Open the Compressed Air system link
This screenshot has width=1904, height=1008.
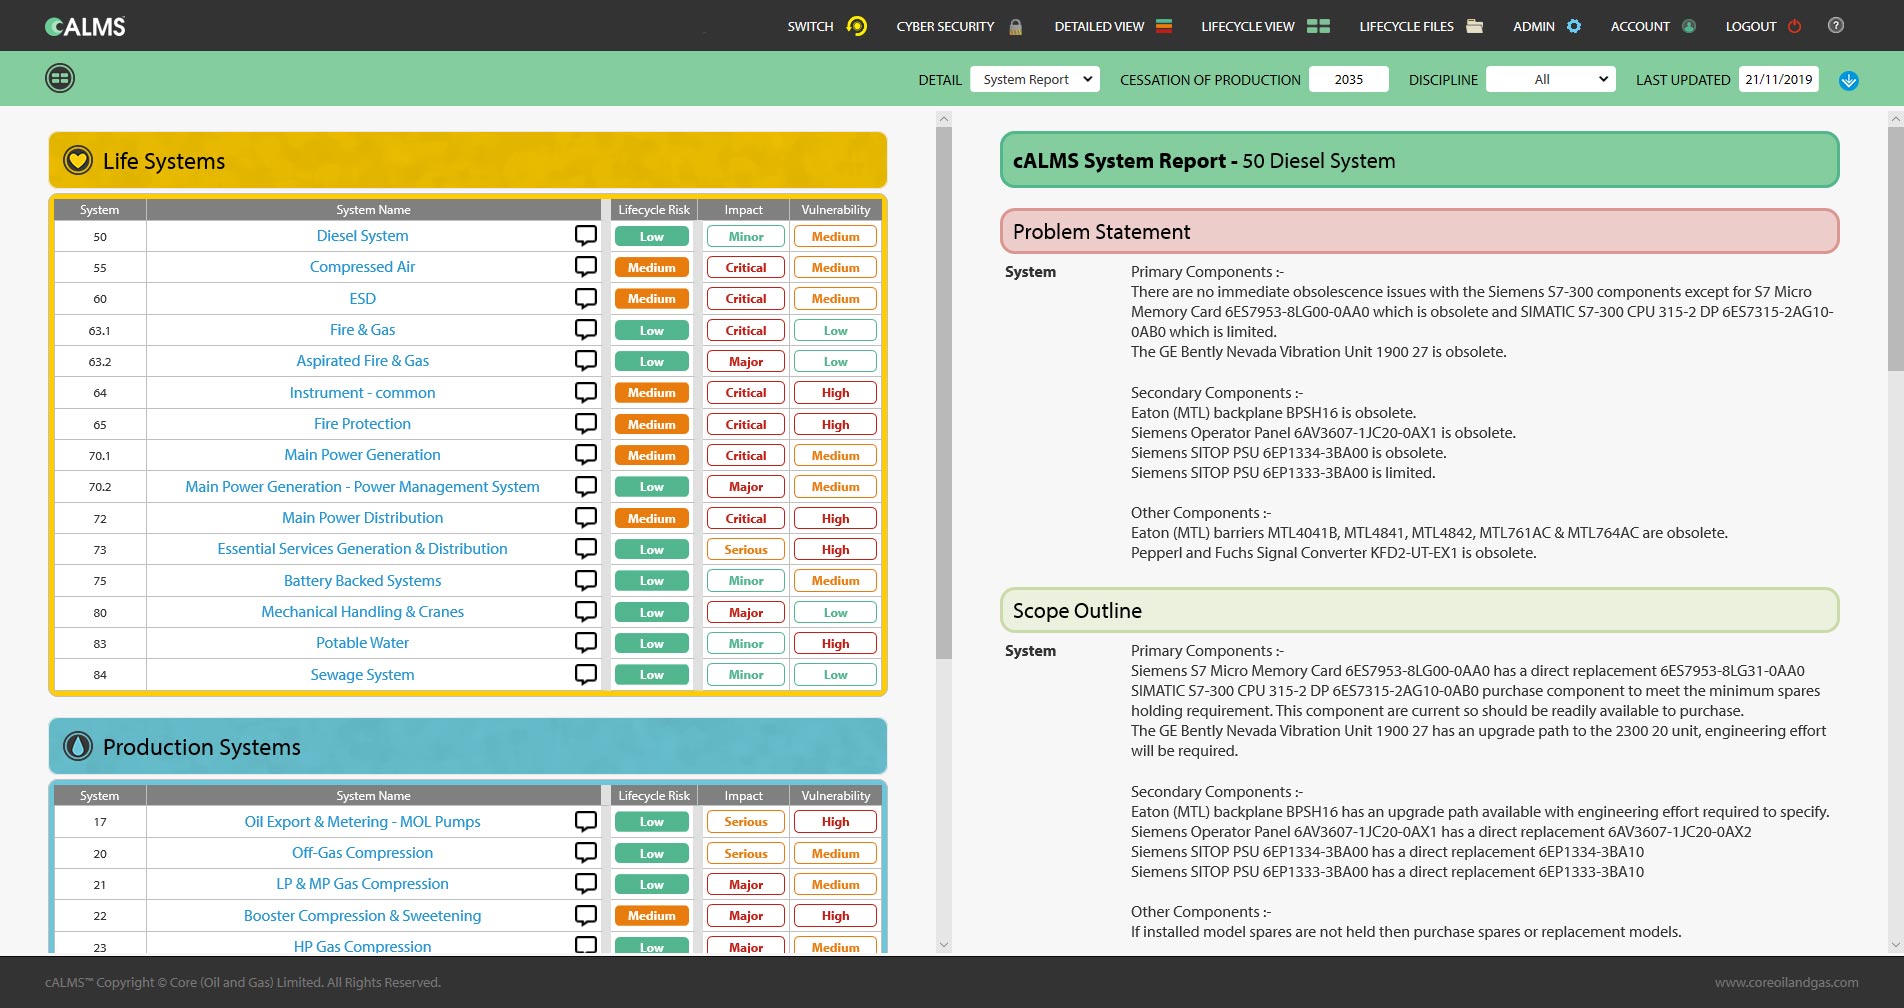point(362,267)
